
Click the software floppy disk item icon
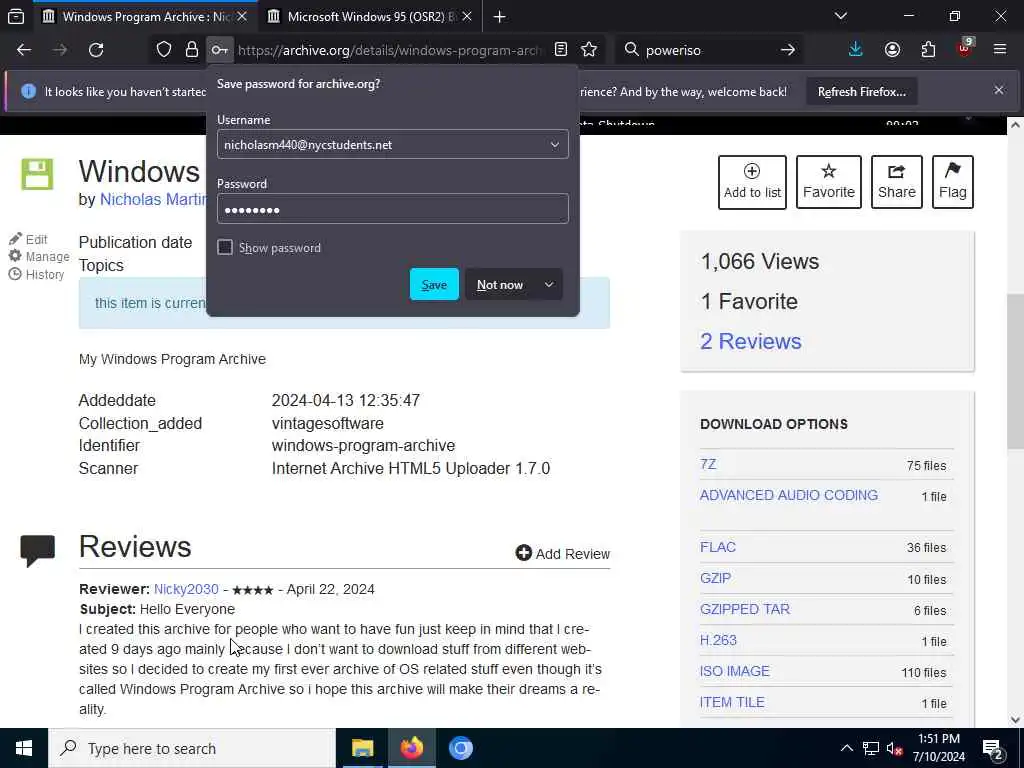coord(37,174)
